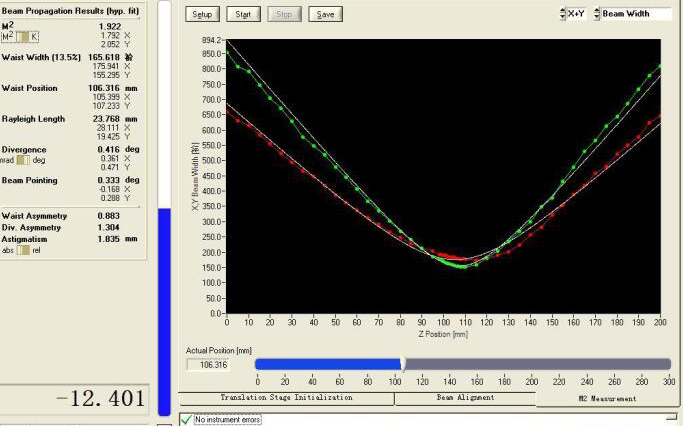683x426 pixels.
Task: Toggle astigmatism abs/rel switch
Action: coord(22,250)
